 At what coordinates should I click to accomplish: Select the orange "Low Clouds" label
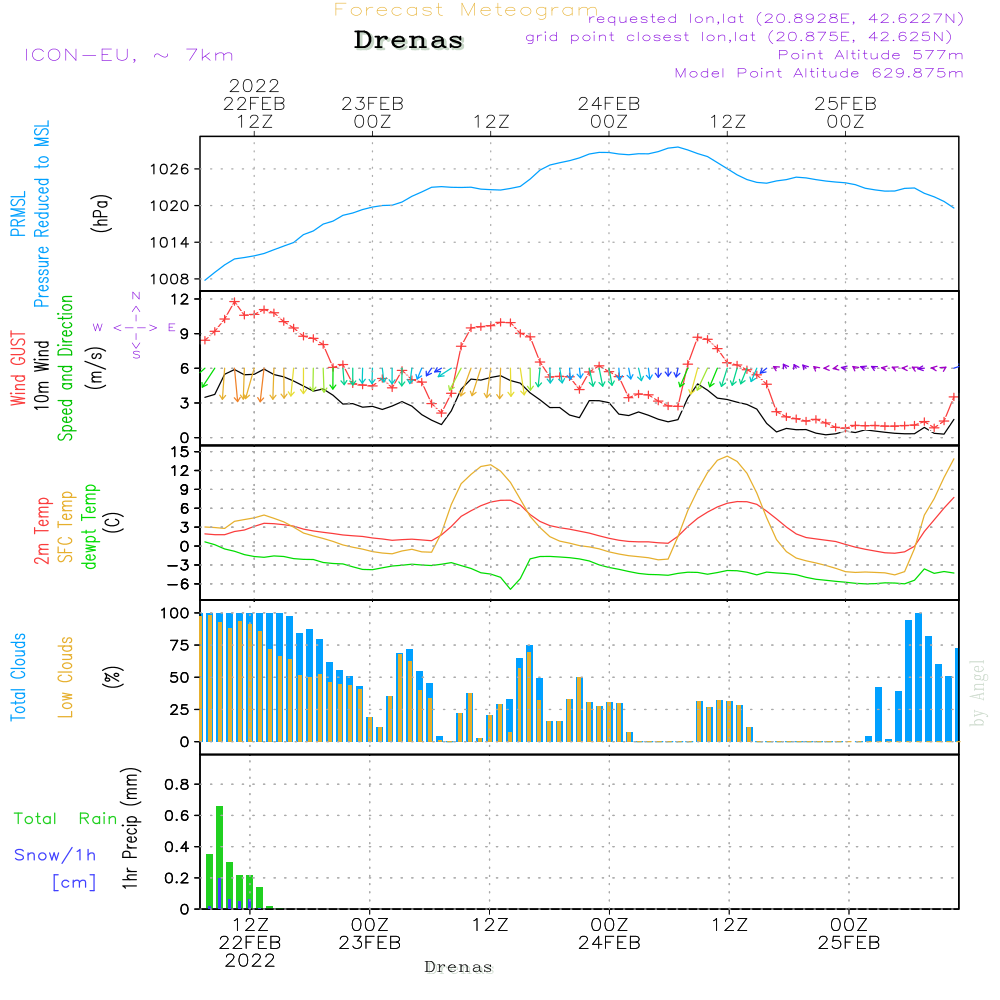coord(66,677)
